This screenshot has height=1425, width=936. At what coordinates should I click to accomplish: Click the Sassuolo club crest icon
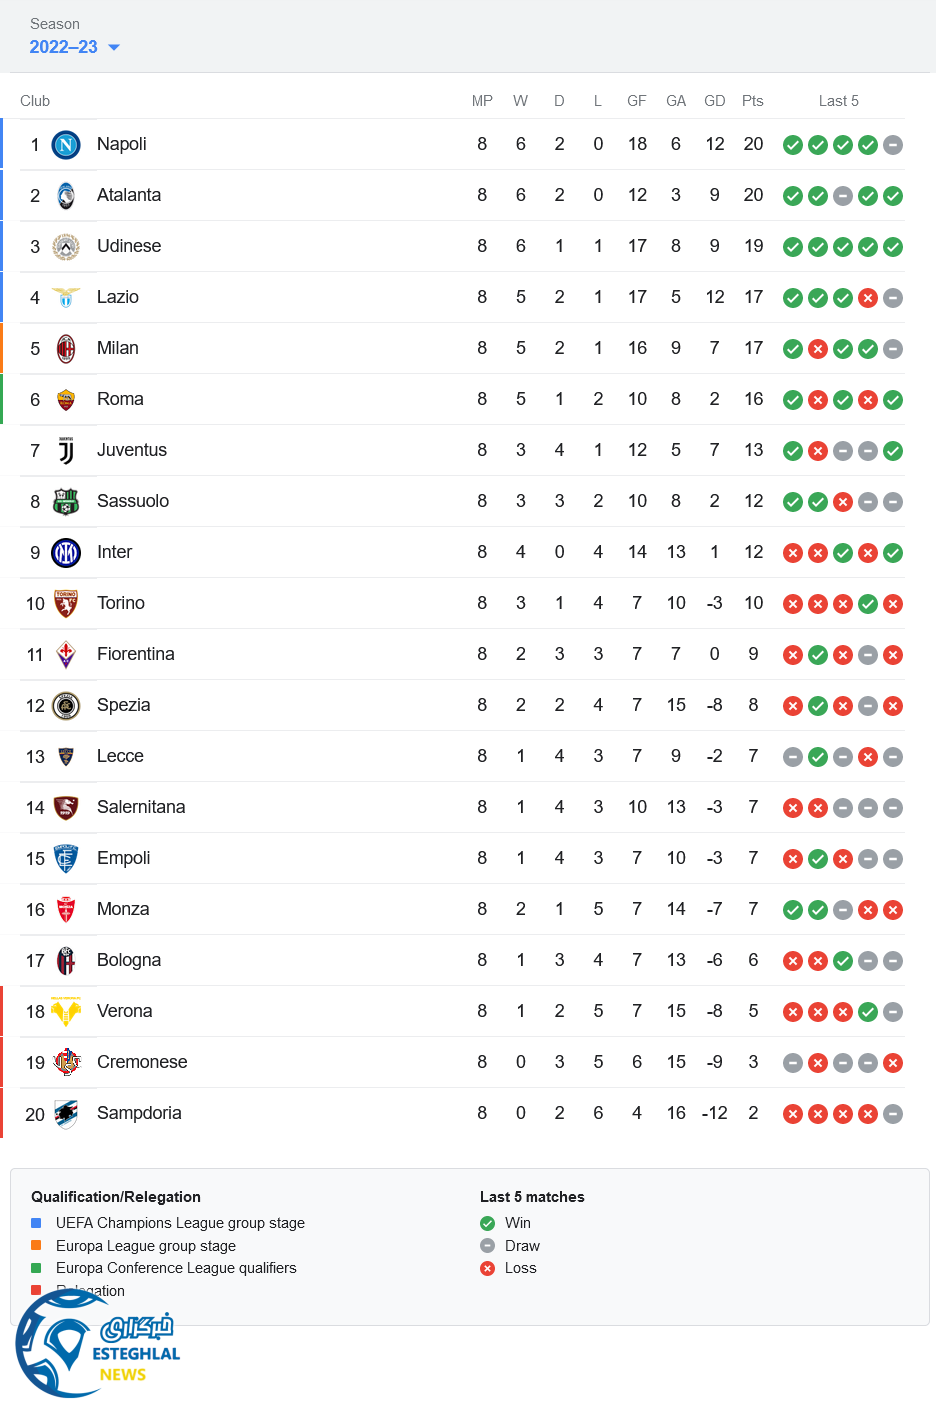pos(66,502)
